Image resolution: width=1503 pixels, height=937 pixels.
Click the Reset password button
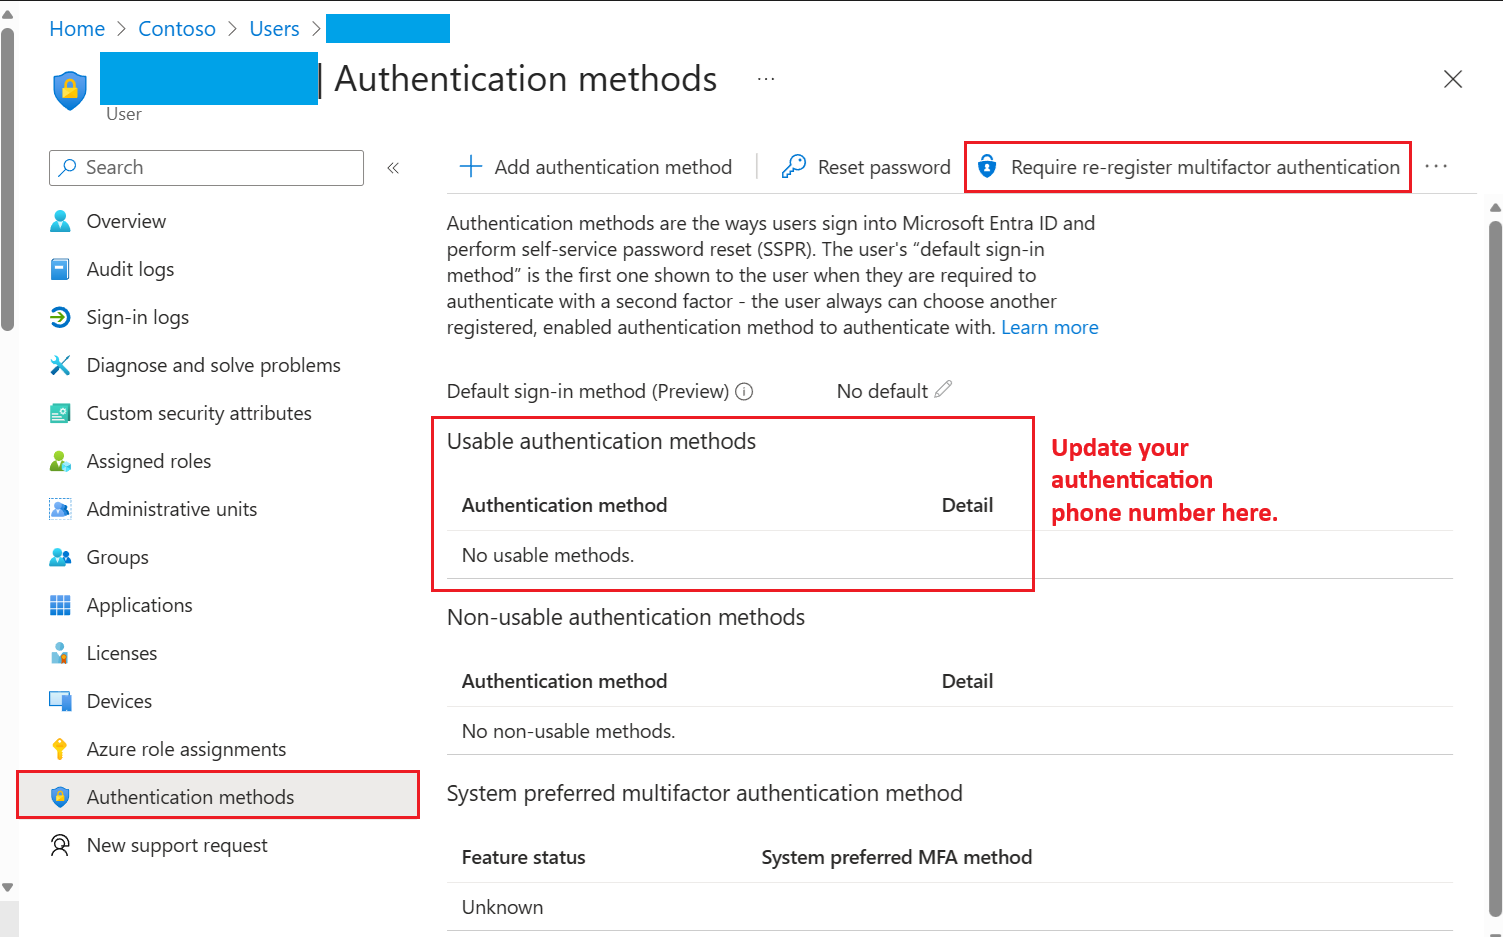pos(866,167)
